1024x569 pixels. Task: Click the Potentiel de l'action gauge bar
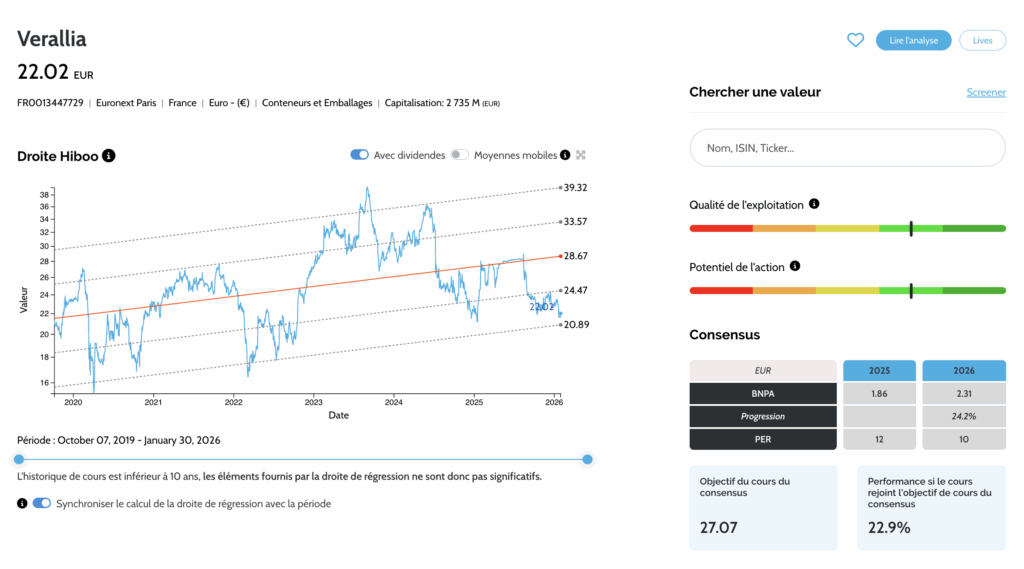pos(847,291)
